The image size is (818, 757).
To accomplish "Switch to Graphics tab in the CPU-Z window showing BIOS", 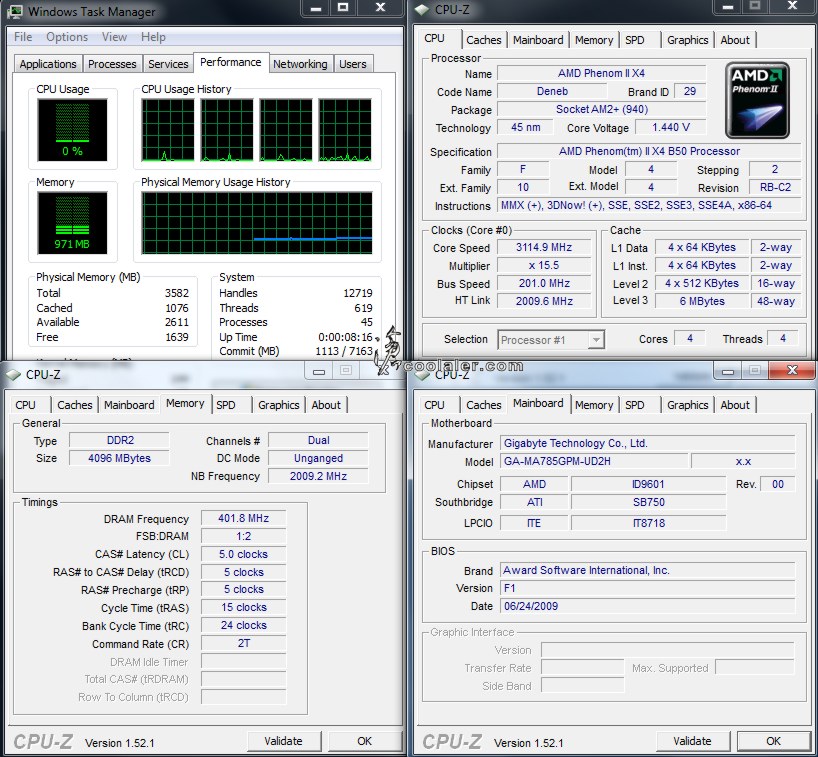I will (x=688, y=405).
